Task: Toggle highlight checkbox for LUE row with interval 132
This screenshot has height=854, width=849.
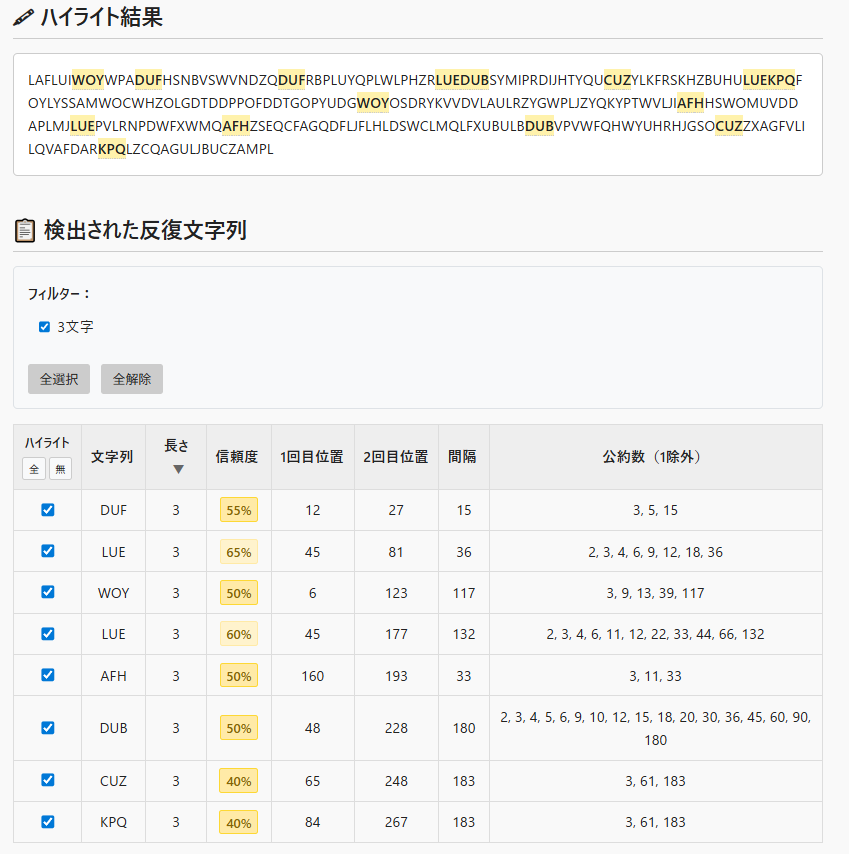Action: (47, 634)
